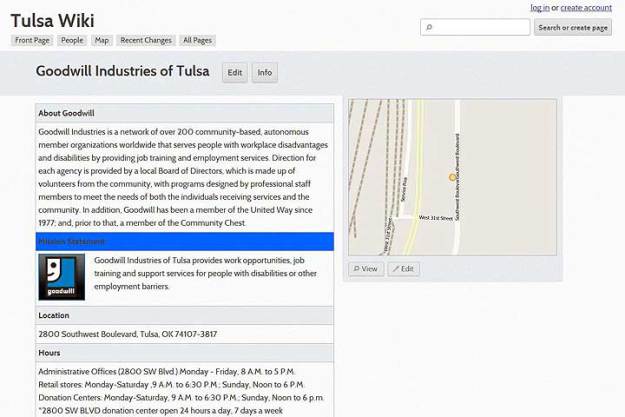Click the 24 hours donation center note
Screen dimensions: 625x417
(x=161, y=411)
